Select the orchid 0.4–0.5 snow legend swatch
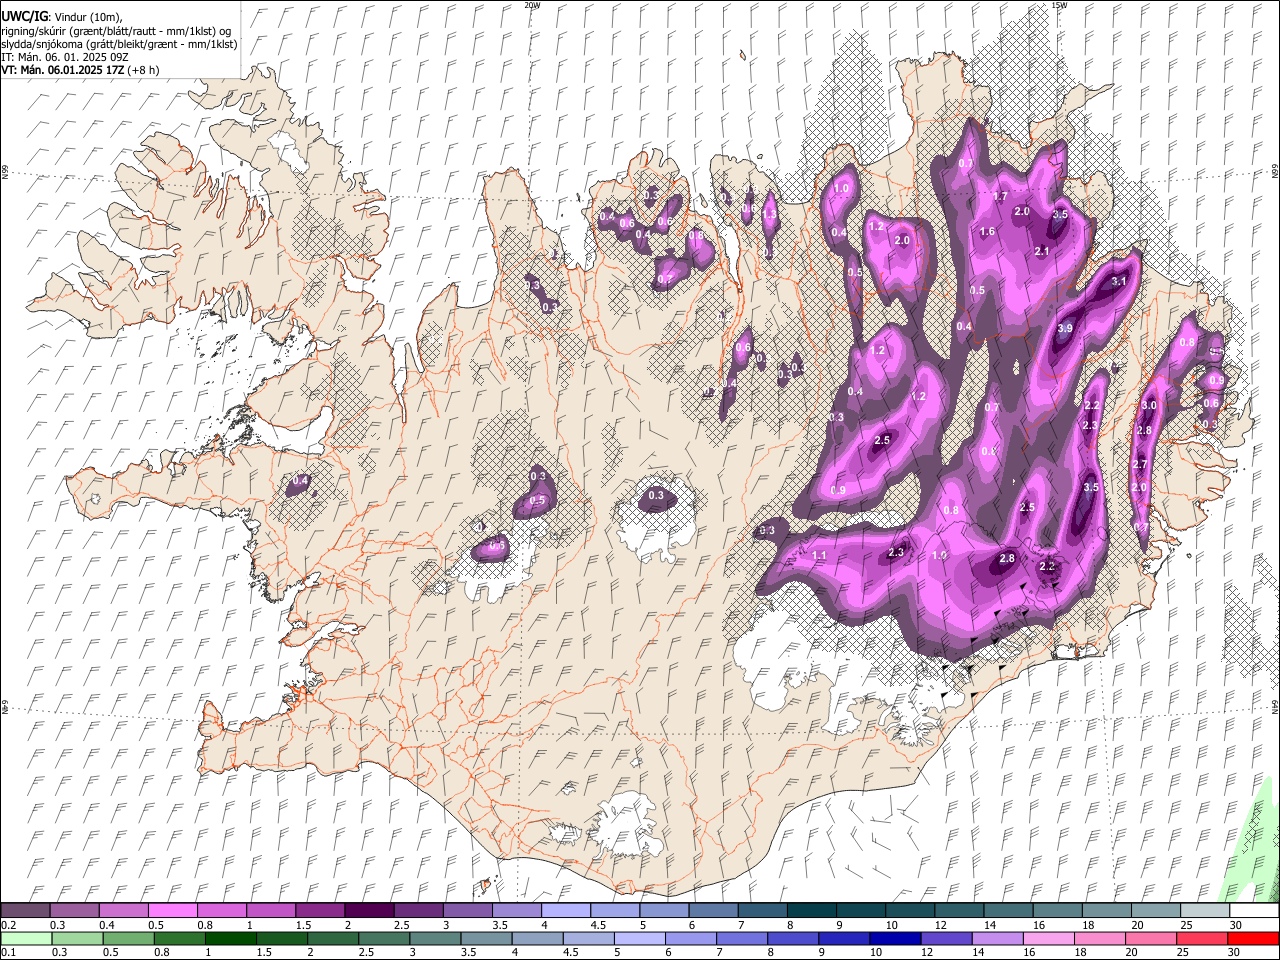Image resolution: width=1280 pixels, height=960 pixels. click(x=123, y=911)
